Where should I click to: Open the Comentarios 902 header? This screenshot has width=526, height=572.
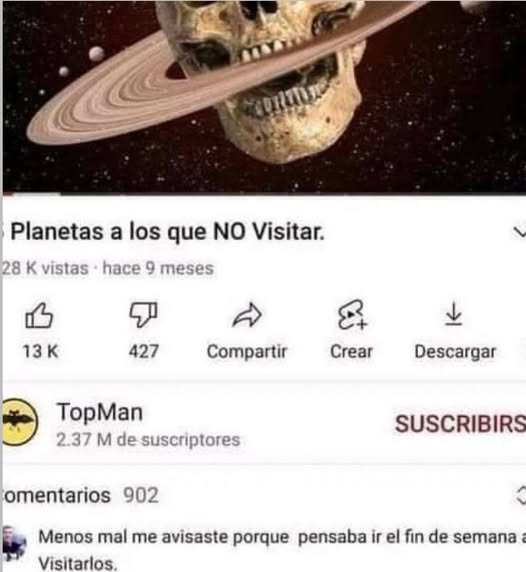point(80,495)
